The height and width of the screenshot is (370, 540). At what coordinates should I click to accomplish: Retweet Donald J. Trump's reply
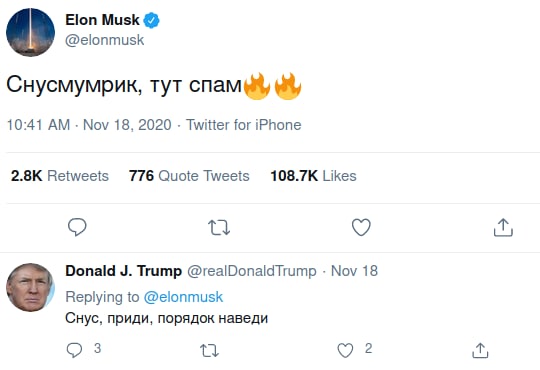(x=209, y=351)
